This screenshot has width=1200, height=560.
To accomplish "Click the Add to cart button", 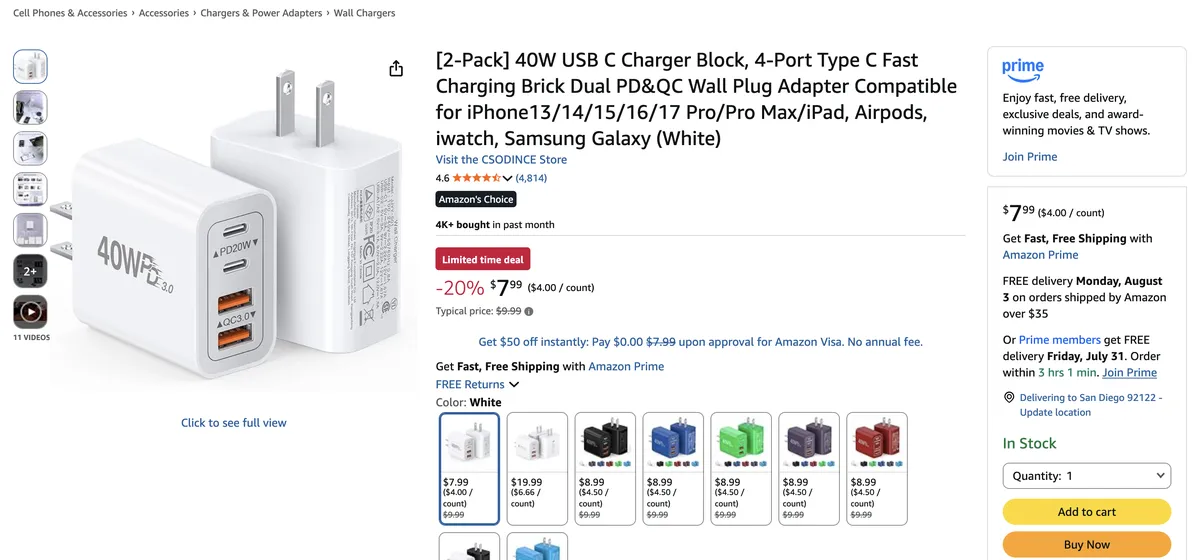I will 1087,511.
